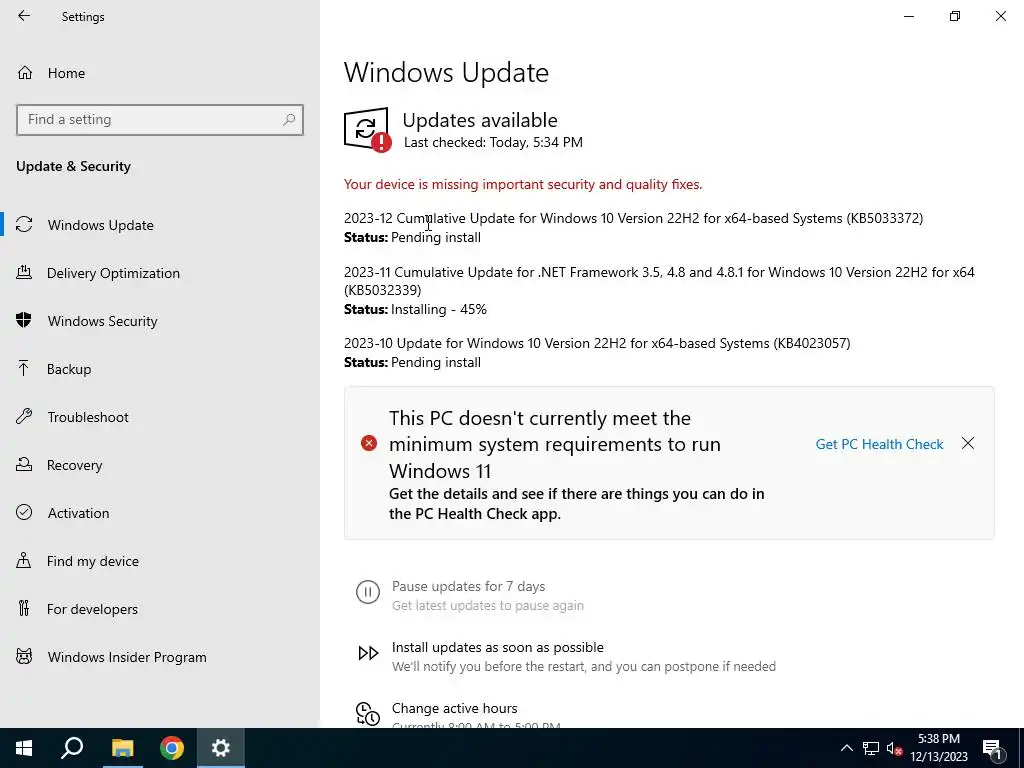Go to Settings Home label

pyautogui.click(x=66, y=73)
